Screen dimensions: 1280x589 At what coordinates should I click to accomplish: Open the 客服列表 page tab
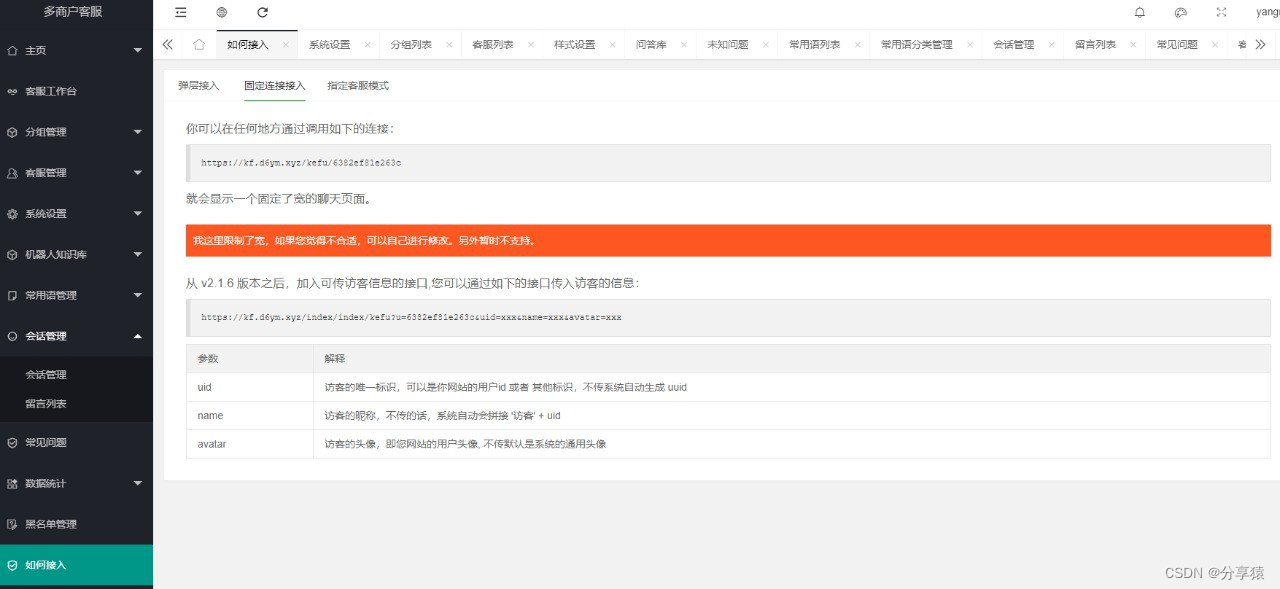coord(493,45)
